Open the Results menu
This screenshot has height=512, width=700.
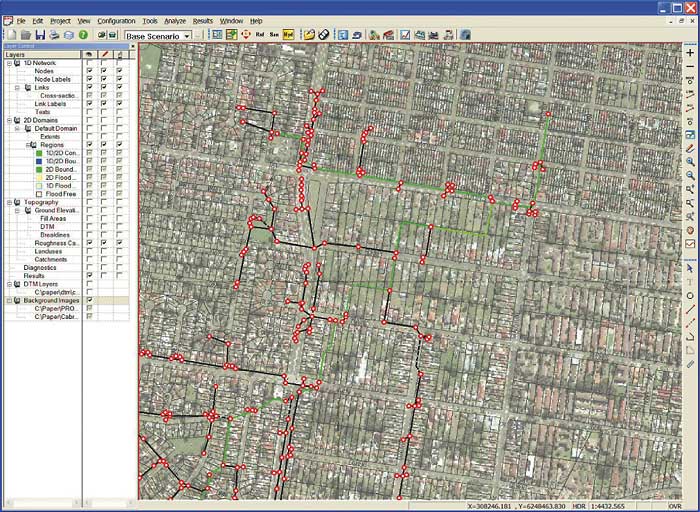203,21
